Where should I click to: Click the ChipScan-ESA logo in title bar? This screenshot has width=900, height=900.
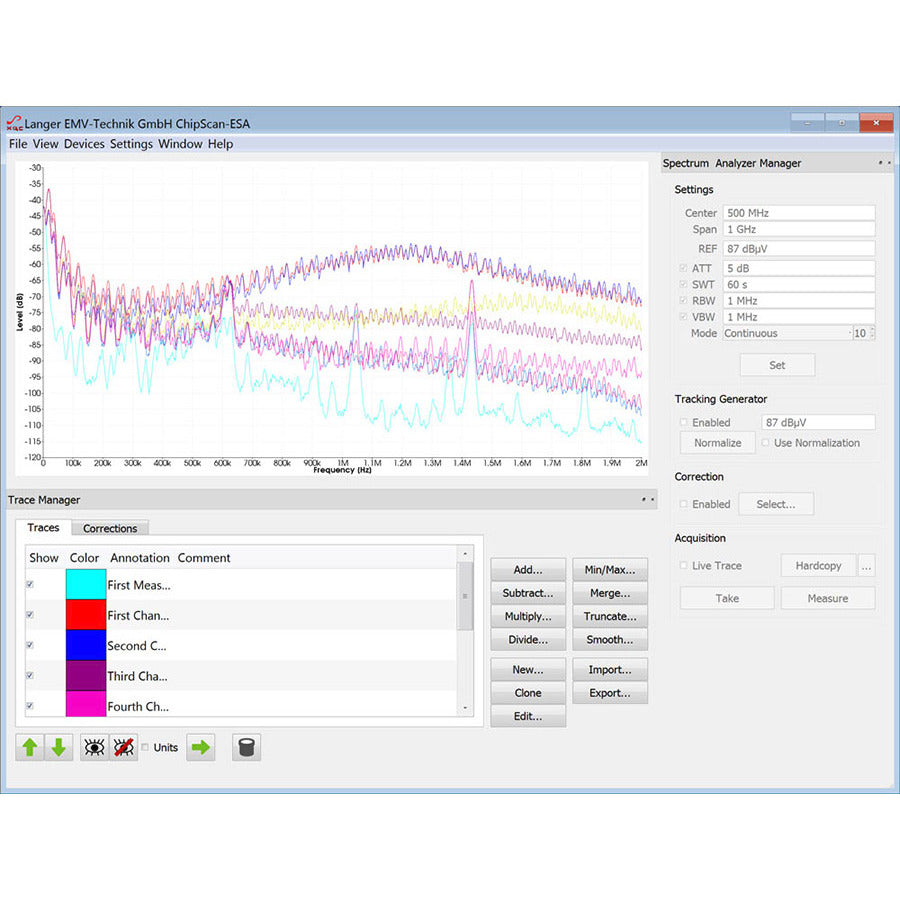(15, 124)
